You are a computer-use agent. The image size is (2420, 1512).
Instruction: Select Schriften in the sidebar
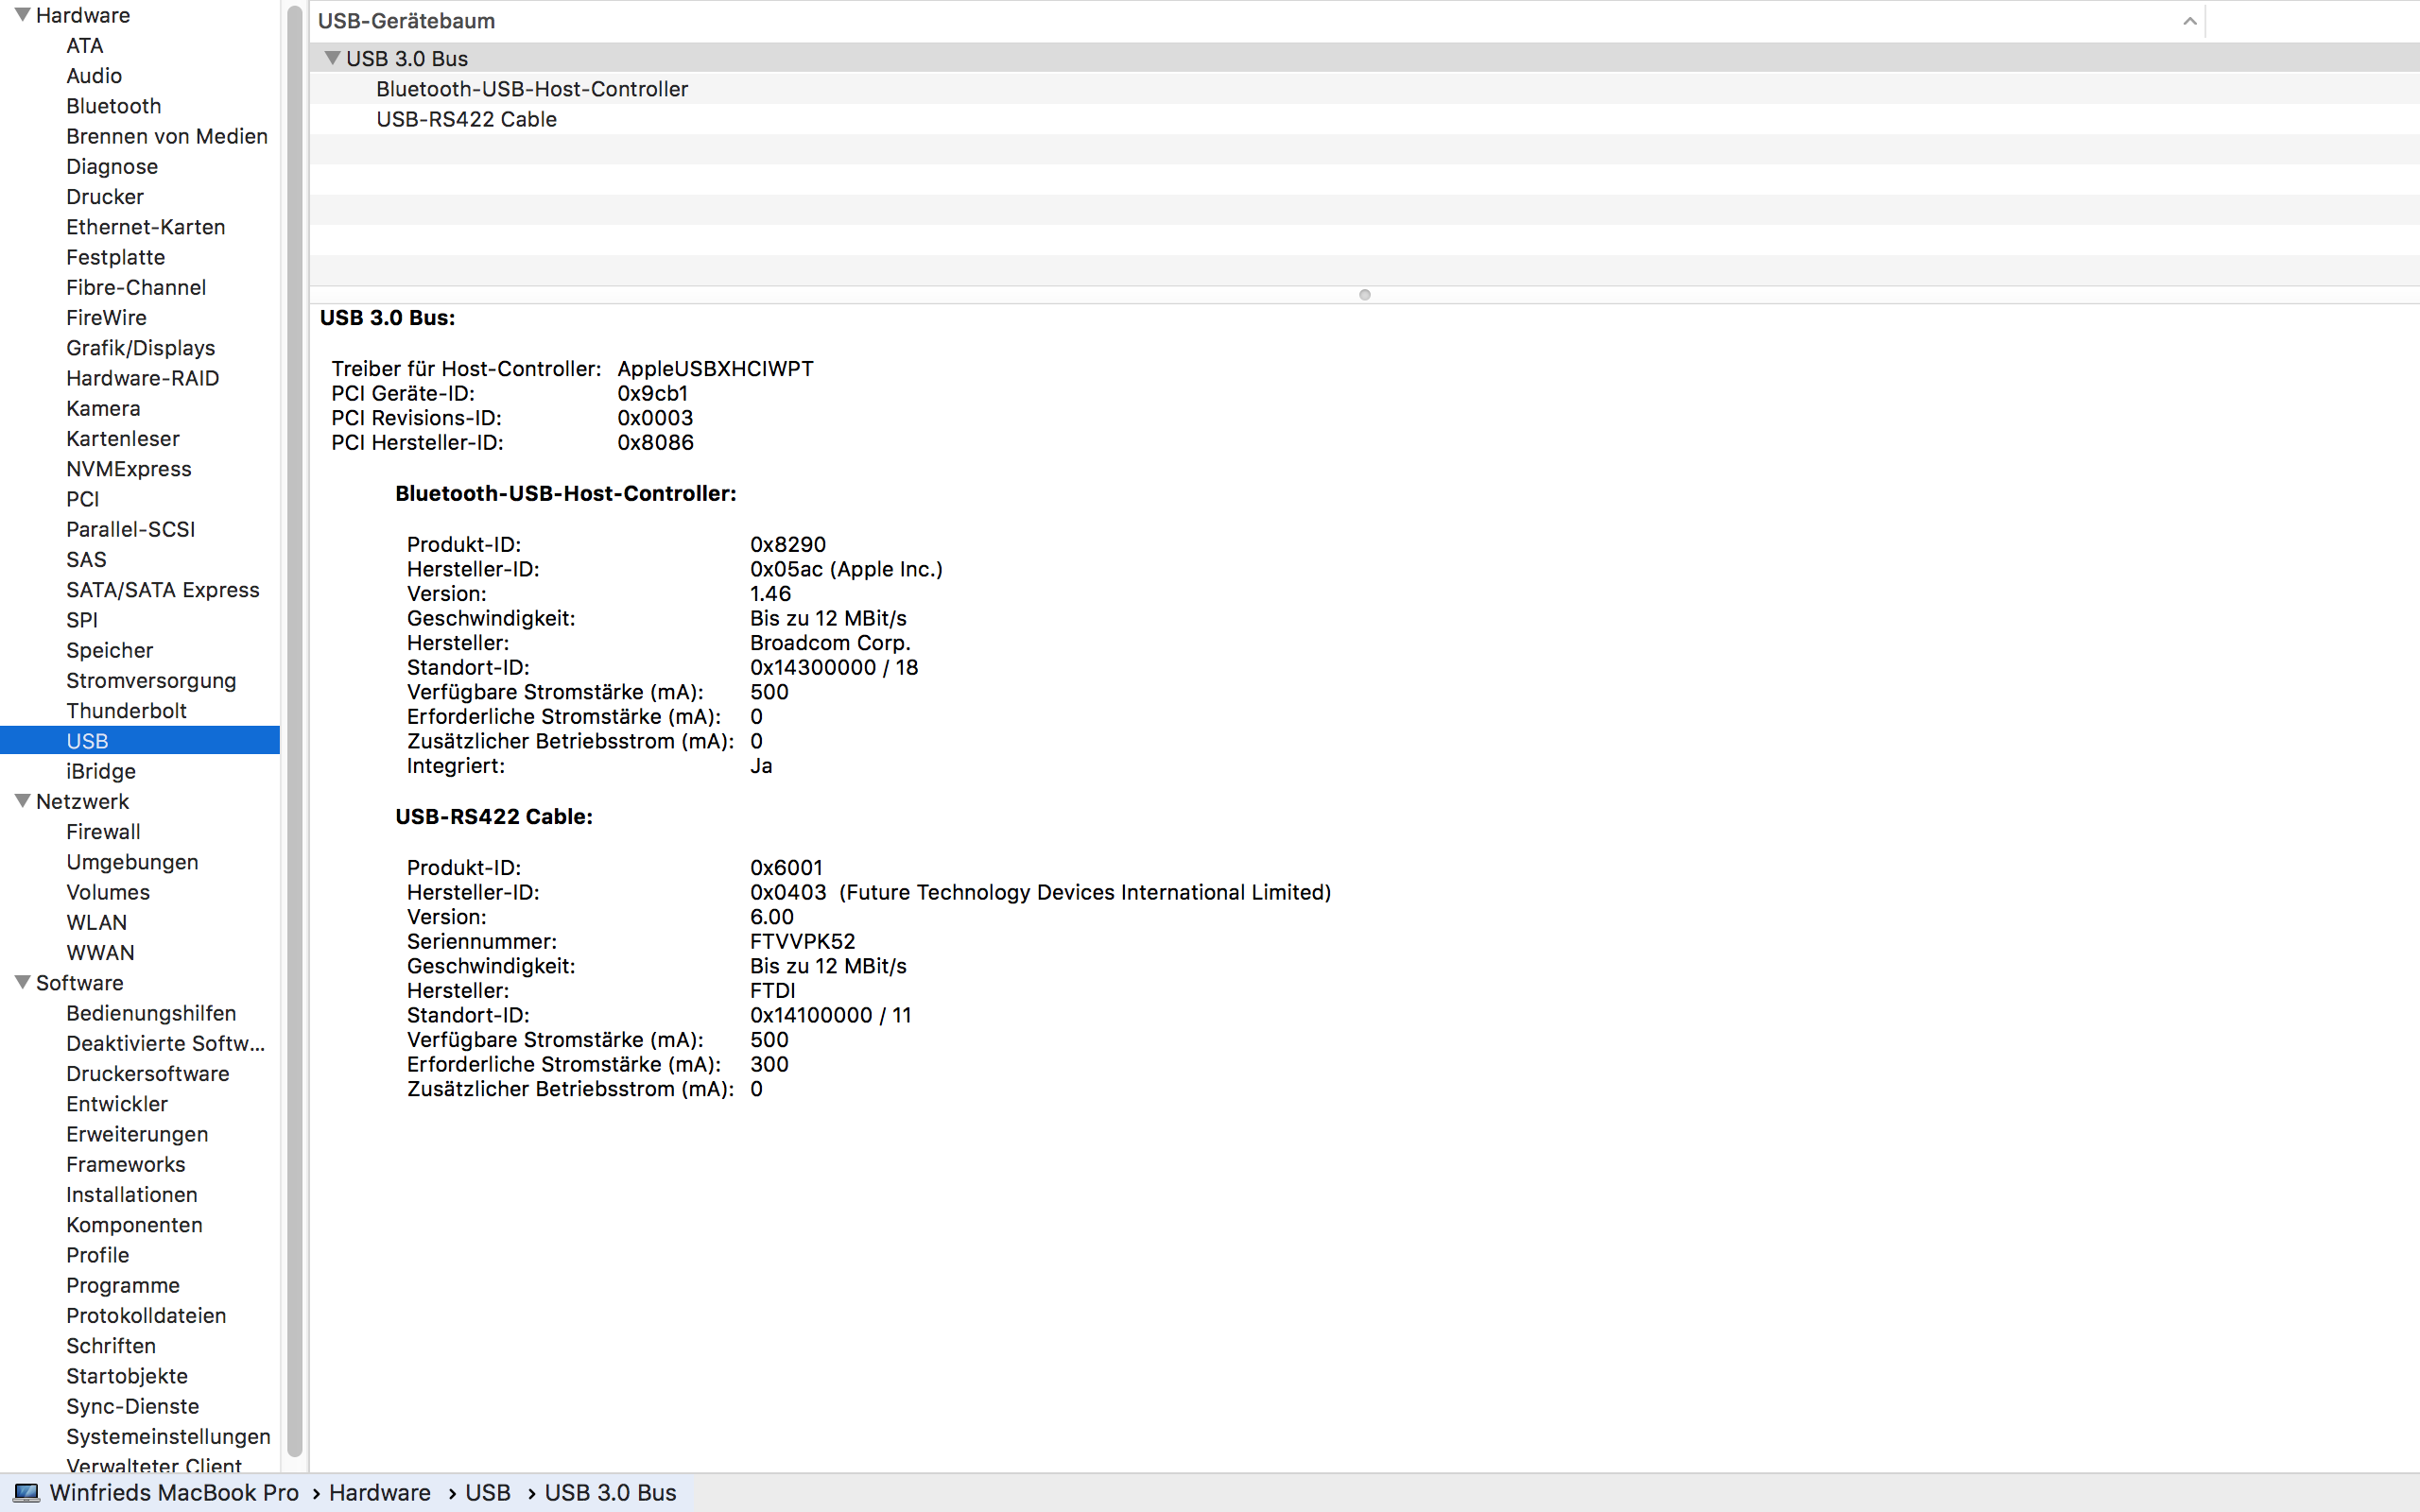coord(111,1346)
